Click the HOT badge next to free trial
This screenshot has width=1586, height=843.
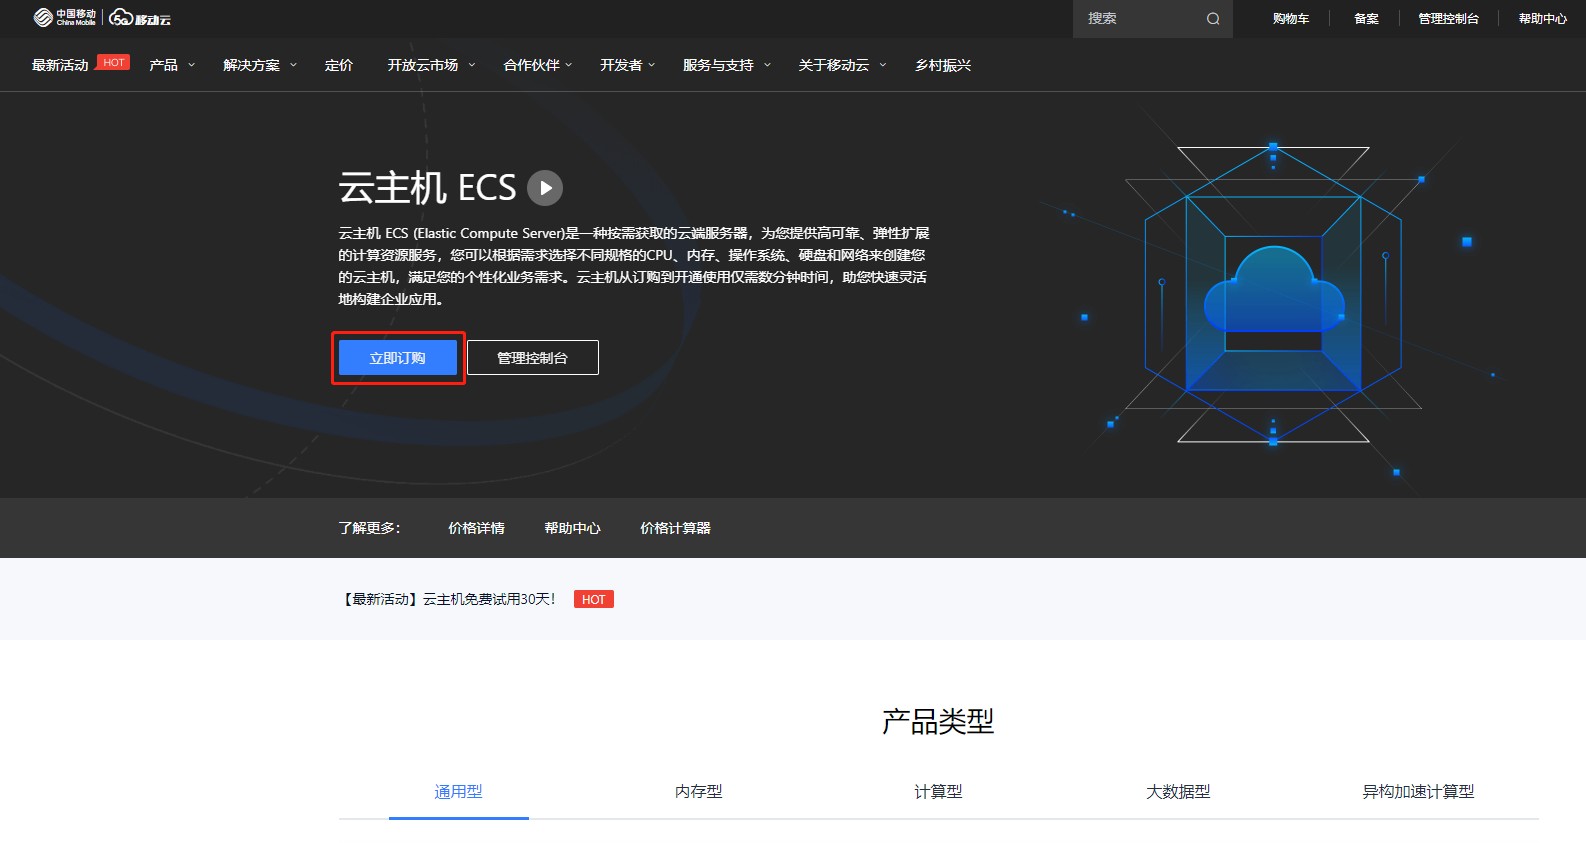click(594, 599)
